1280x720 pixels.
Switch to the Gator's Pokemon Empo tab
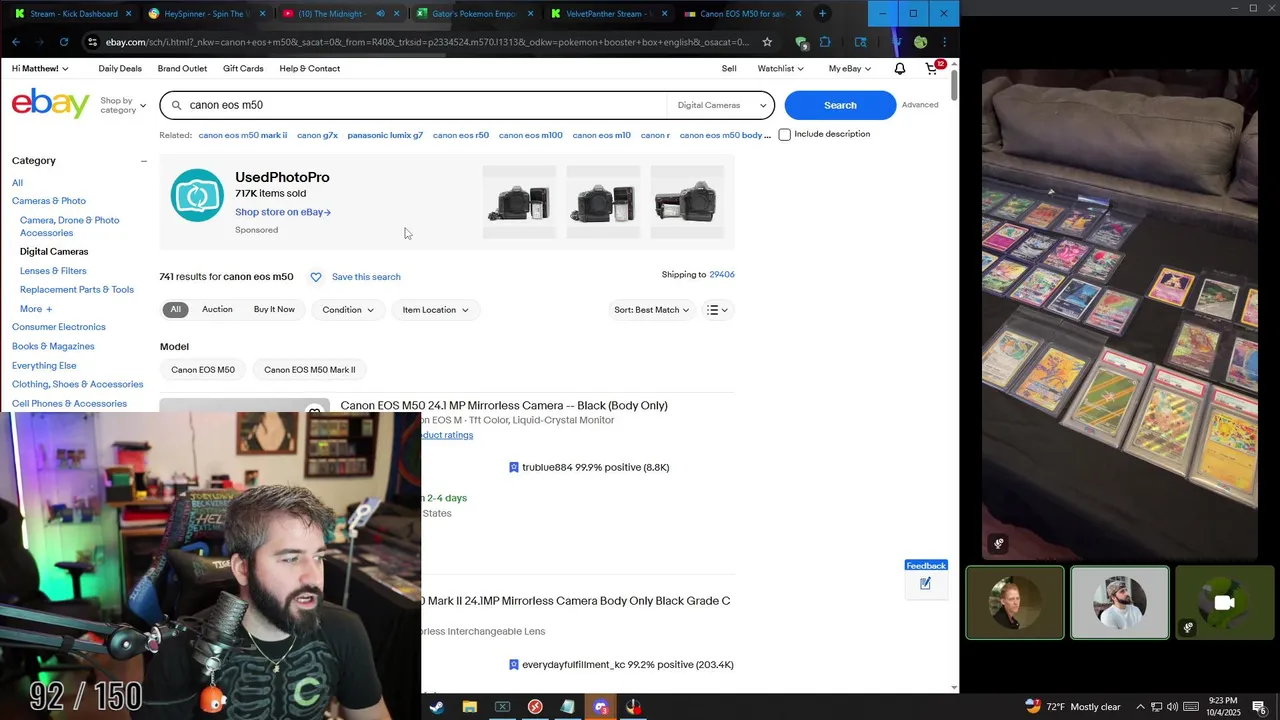472,14
